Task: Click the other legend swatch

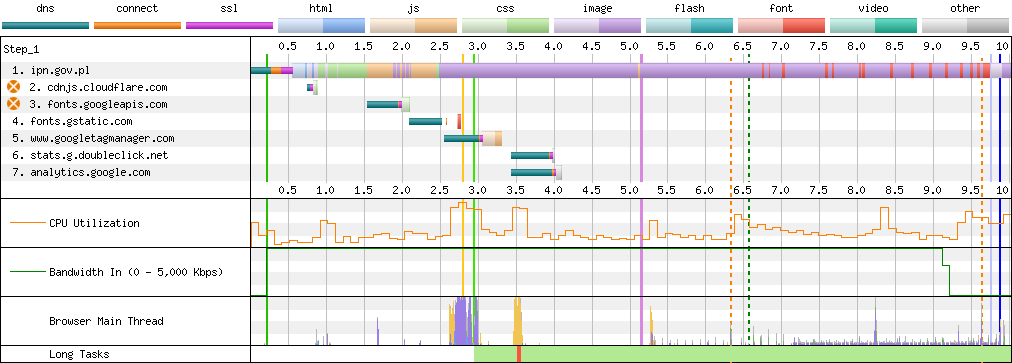Action: coord(965,25)
